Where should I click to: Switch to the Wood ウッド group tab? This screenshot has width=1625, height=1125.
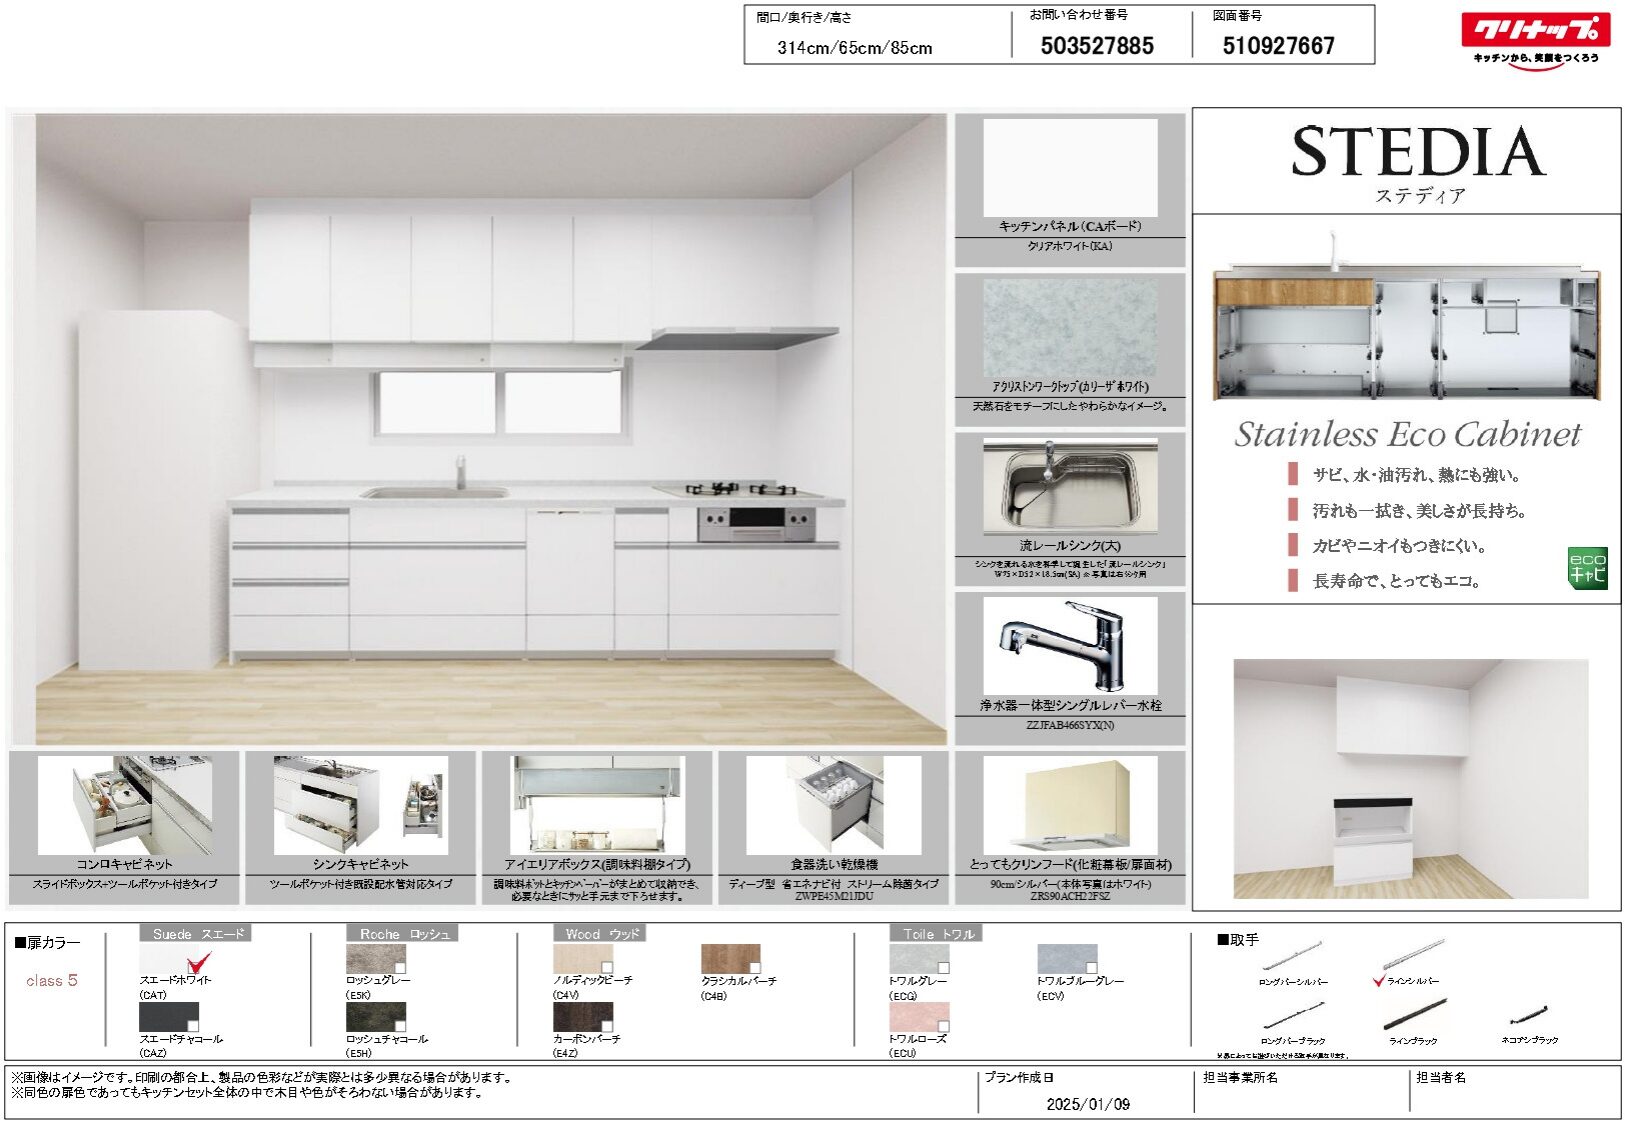[x=601, y=934]
